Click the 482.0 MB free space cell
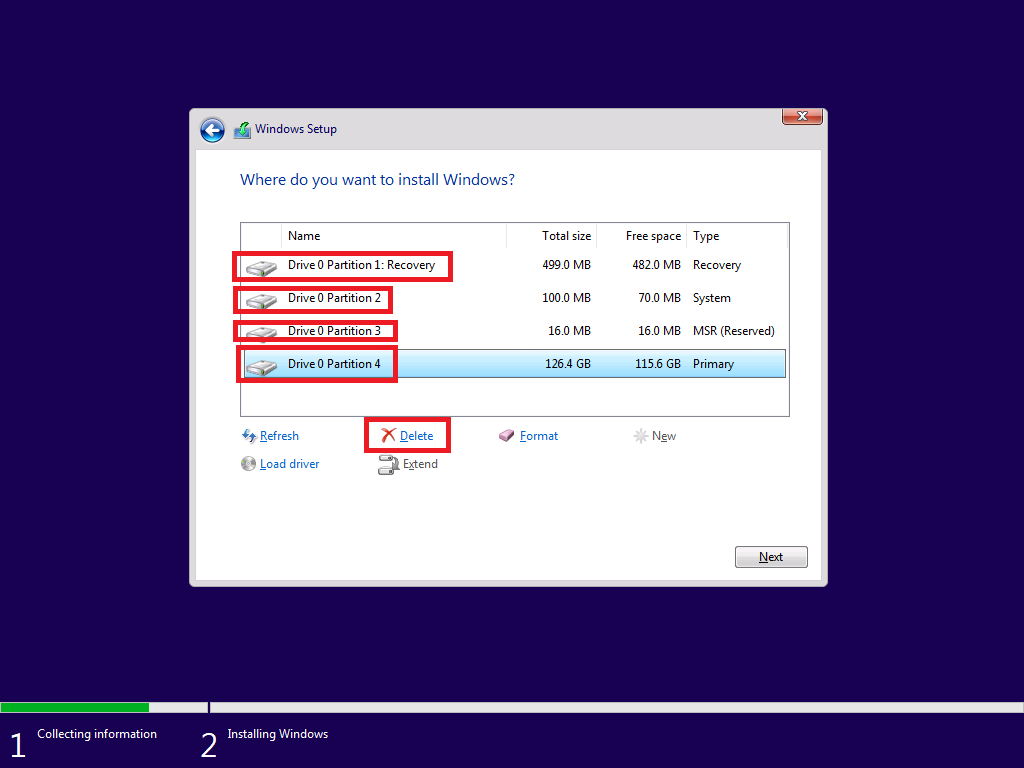The height and width of the screenshot is (768, 1024). click(656, 265)
